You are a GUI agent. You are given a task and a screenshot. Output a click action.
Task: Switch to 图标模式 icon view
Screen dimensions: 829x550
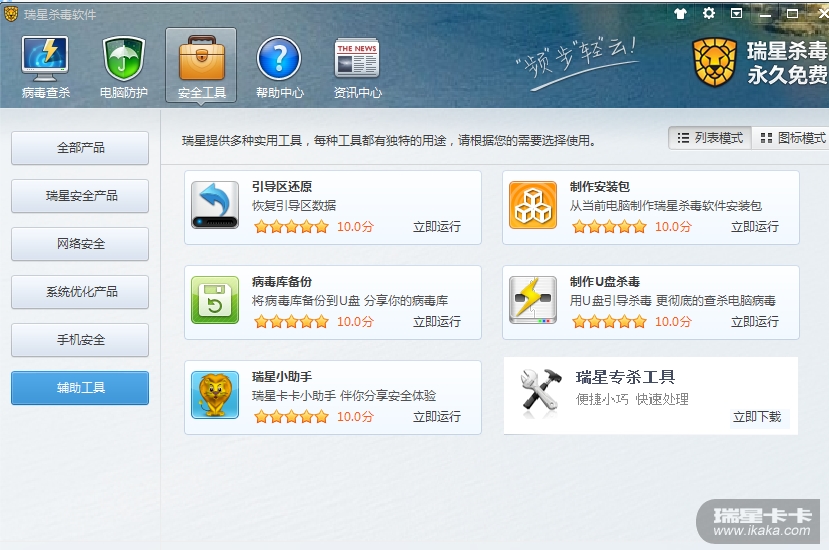pyautogui.click(x=792, y=138)
